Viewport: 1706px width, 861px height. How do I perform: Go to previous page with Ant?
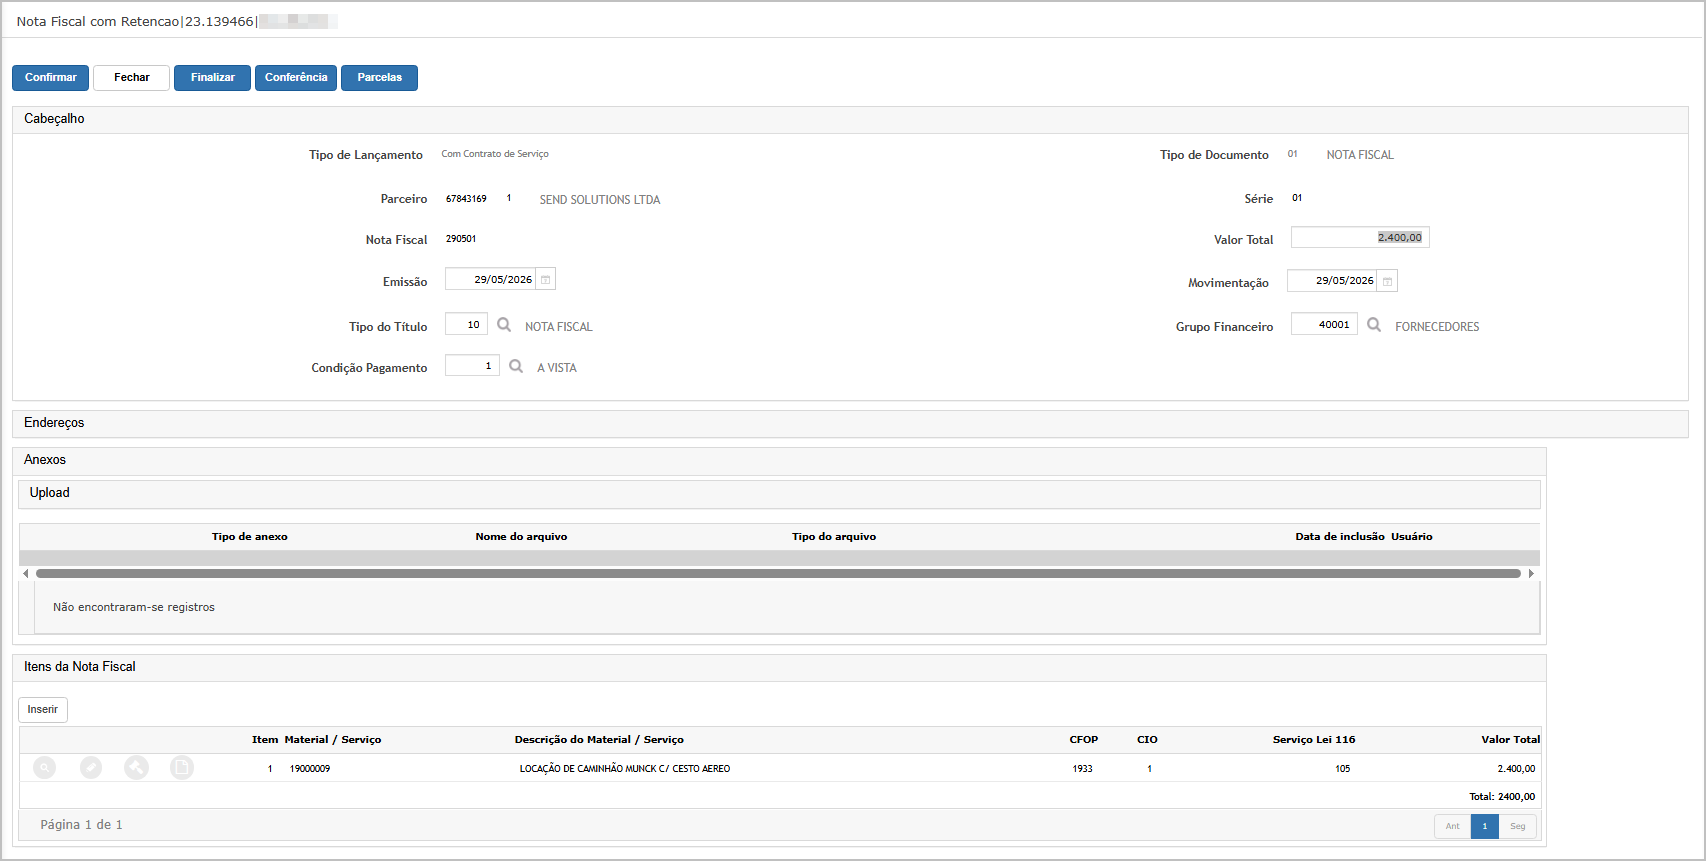(x=1452, y=827)
